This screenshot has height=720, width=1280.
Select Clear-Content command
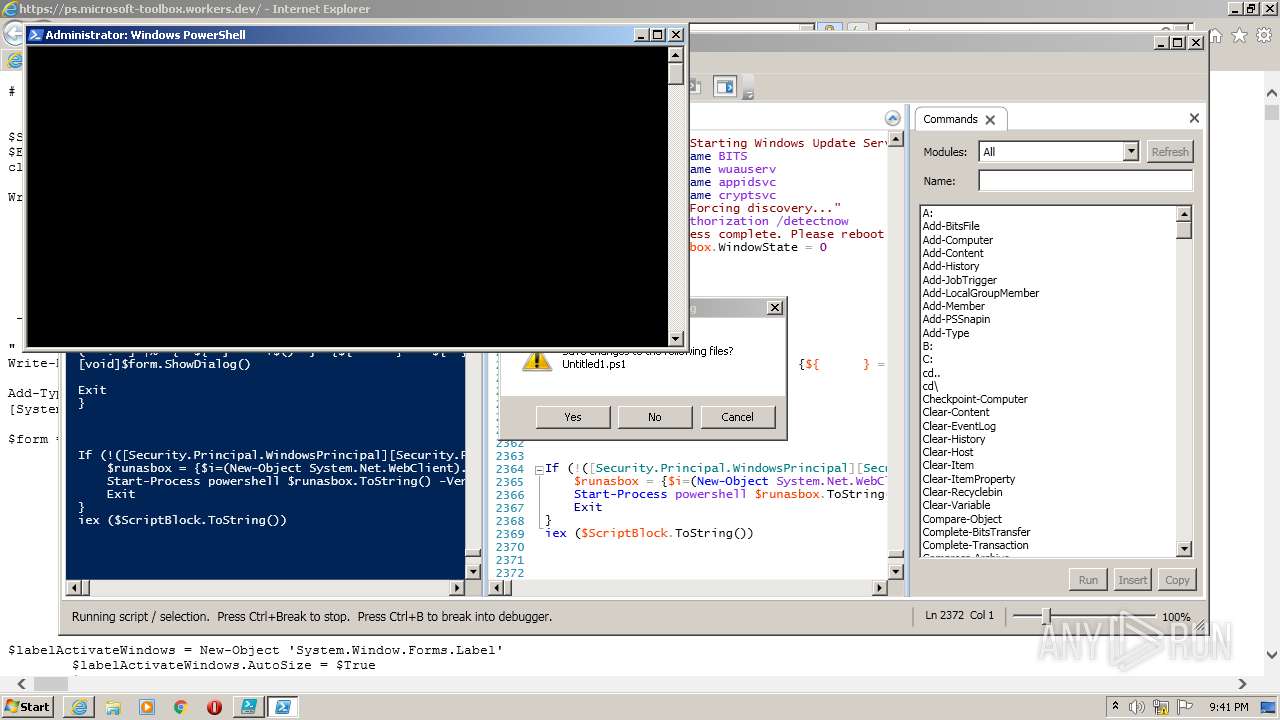tap(955, 412)
